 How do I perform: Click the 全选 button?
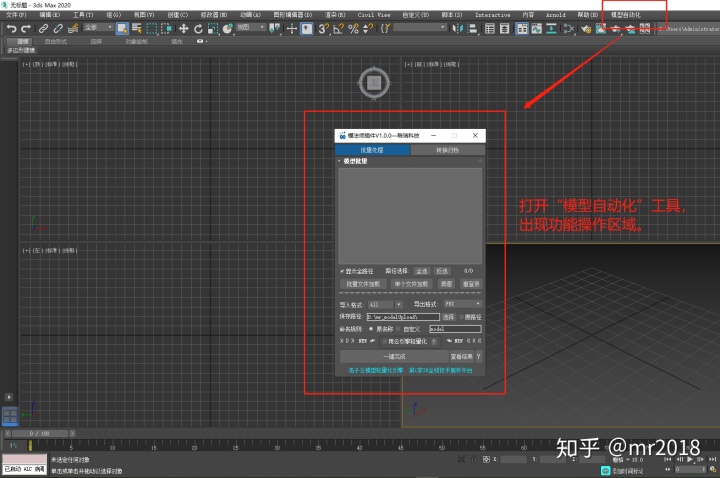pos(422,271)
